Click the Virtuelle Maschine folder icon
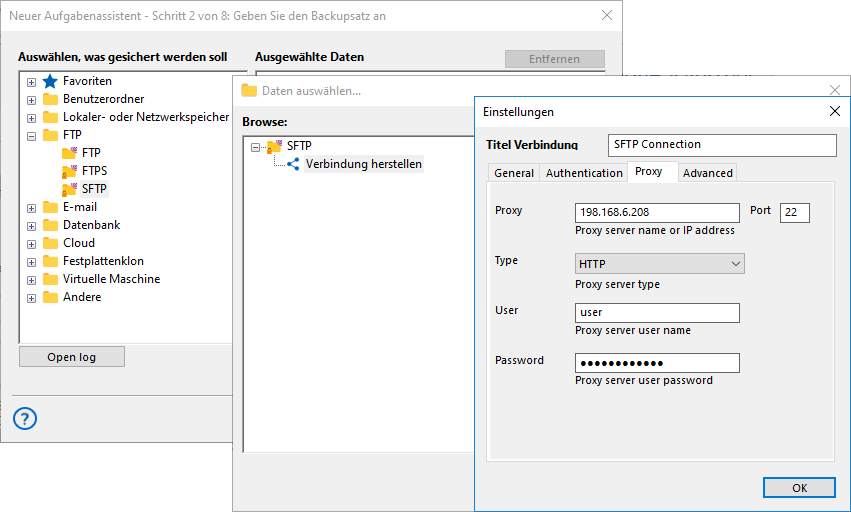The height and width of the screenshot is (512, 851). point(50,279)
